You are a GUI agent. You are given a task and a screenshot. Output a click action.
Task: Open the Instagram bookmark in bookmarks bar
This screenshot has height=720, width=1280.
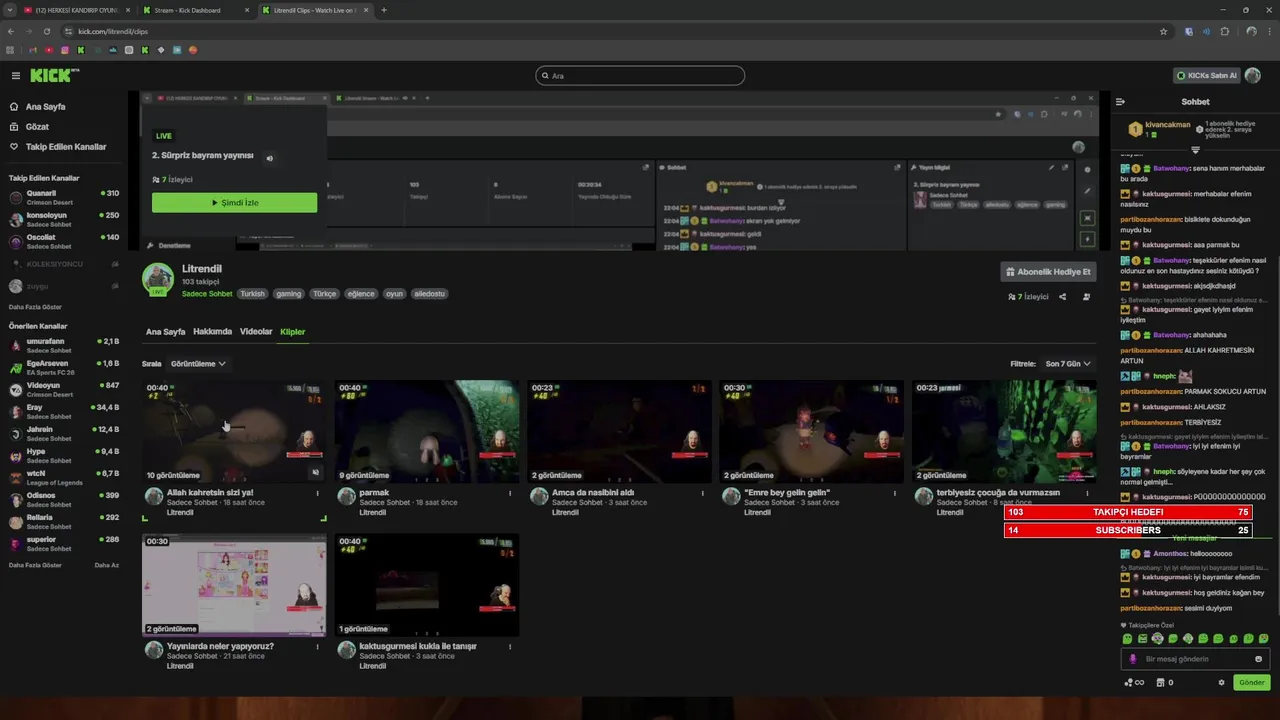65,50
